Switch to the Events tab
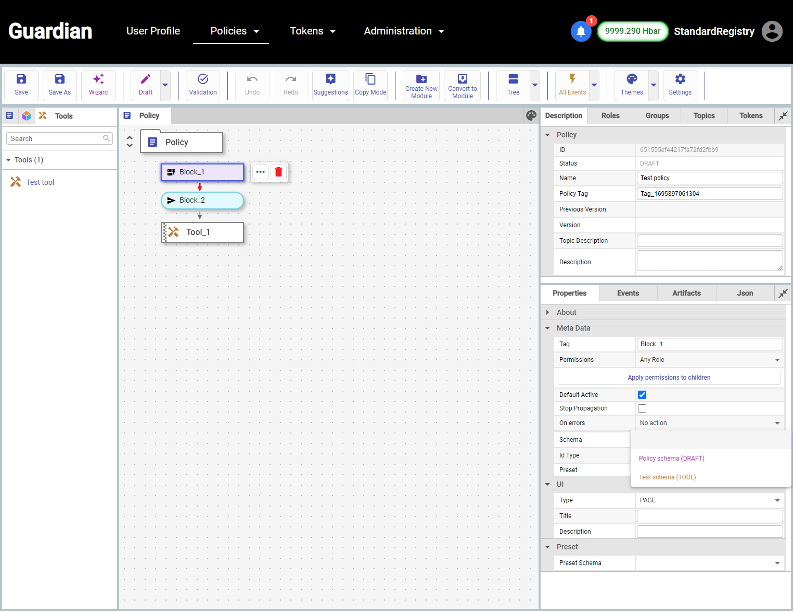Screen dimensions: 794x612 tap(628, 293)
